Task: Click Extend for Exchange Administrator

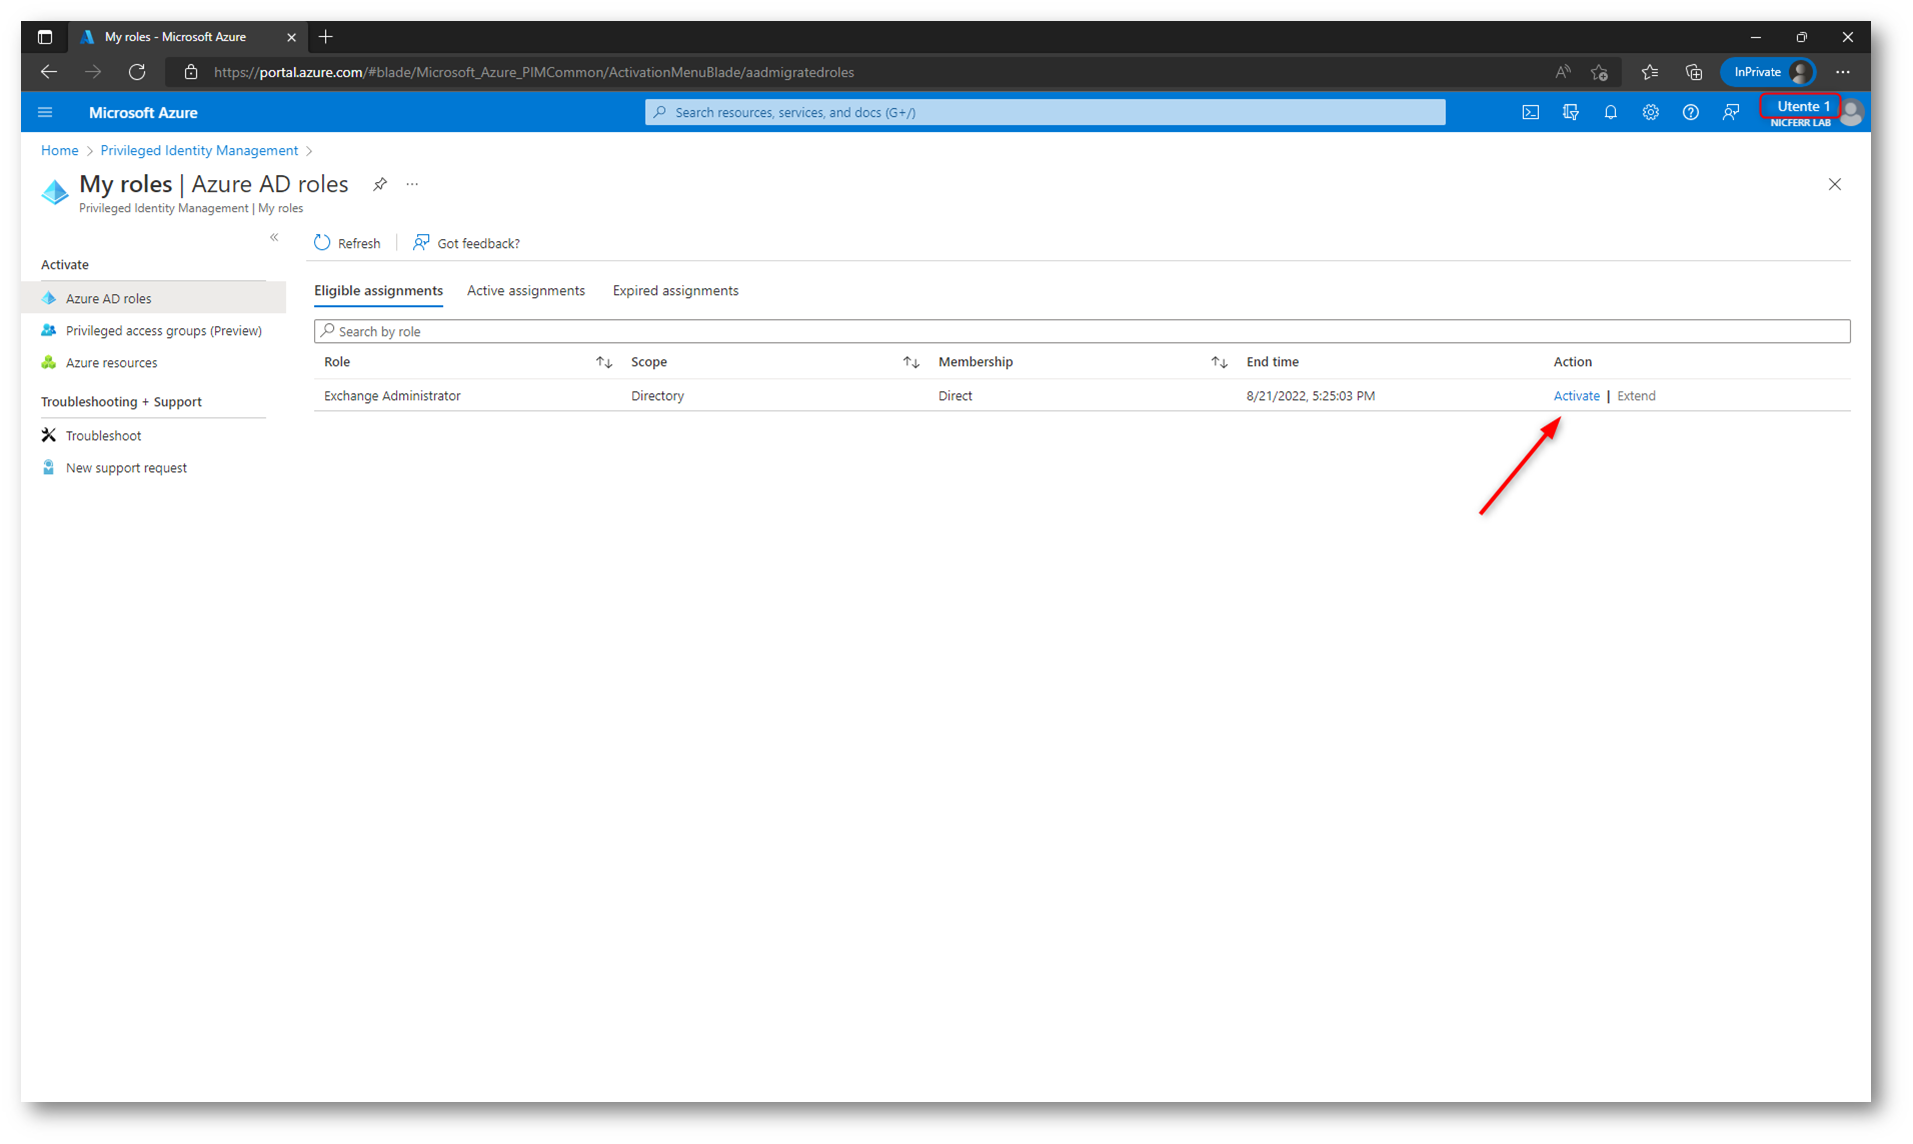Action: click(1636, 395)
